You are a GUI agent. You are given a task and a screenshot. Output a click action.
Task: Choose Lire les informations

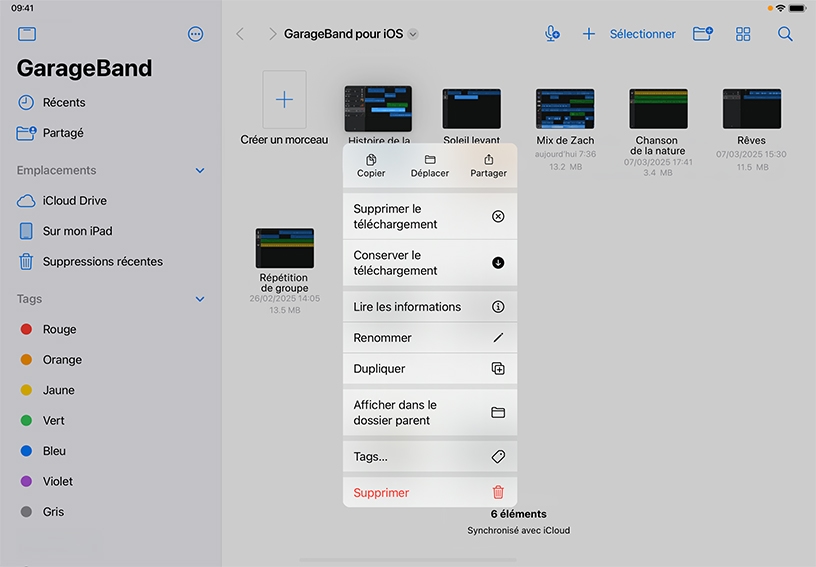point(430,307)
